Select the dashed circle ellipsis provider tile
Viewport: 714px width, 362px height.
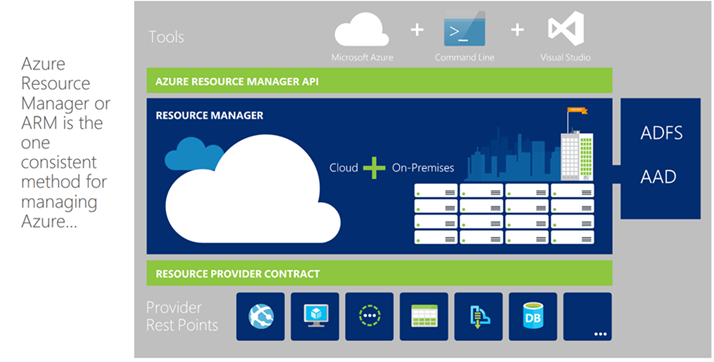[x=369, y=316]
